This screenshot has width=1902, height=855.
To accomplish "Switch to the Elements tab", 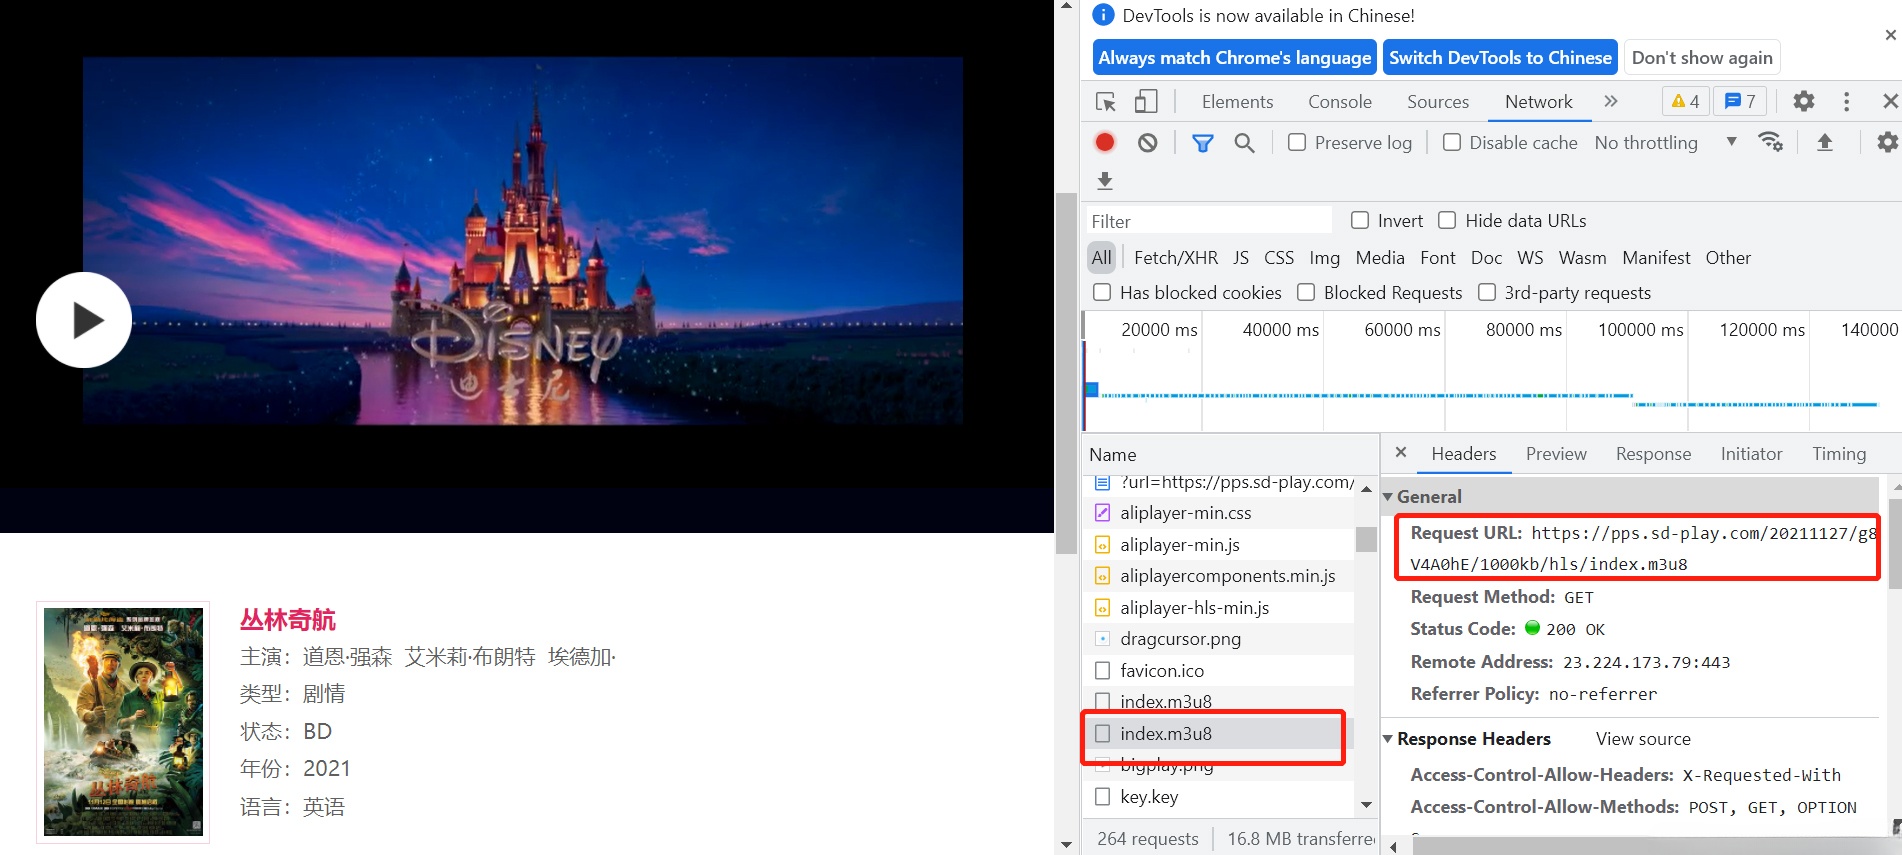I will (1237, 102).
